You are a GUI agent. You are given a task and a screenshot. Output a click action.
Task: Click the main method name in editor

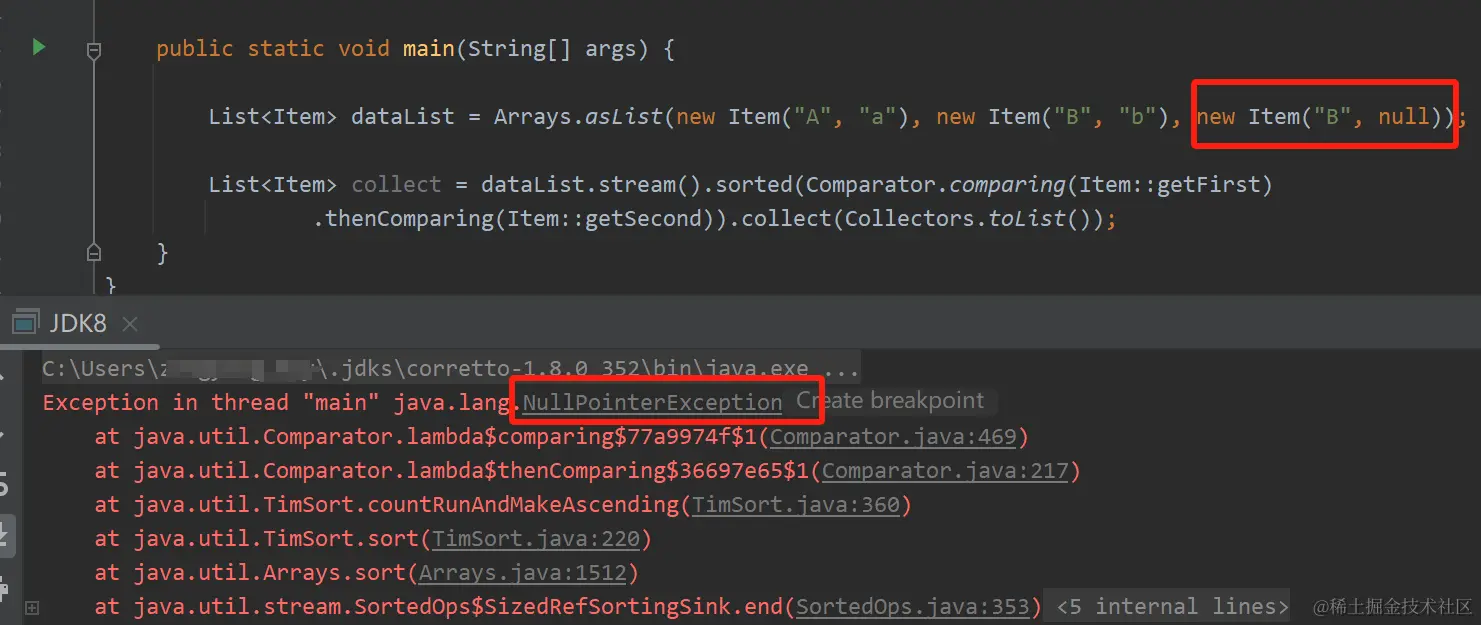pos(429,48)
